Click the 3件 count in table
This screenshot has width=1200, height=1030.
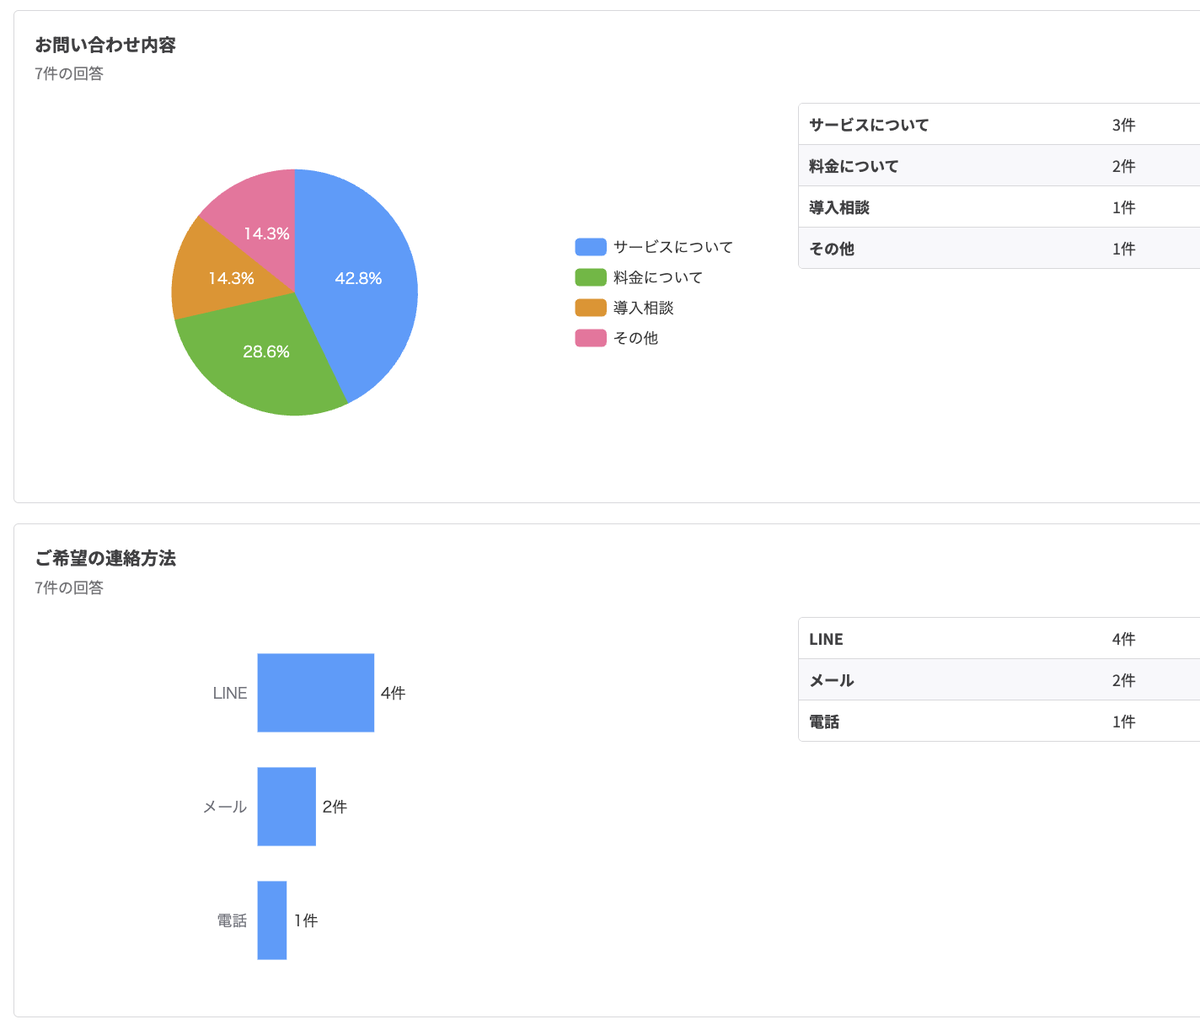pos(1124,125)
